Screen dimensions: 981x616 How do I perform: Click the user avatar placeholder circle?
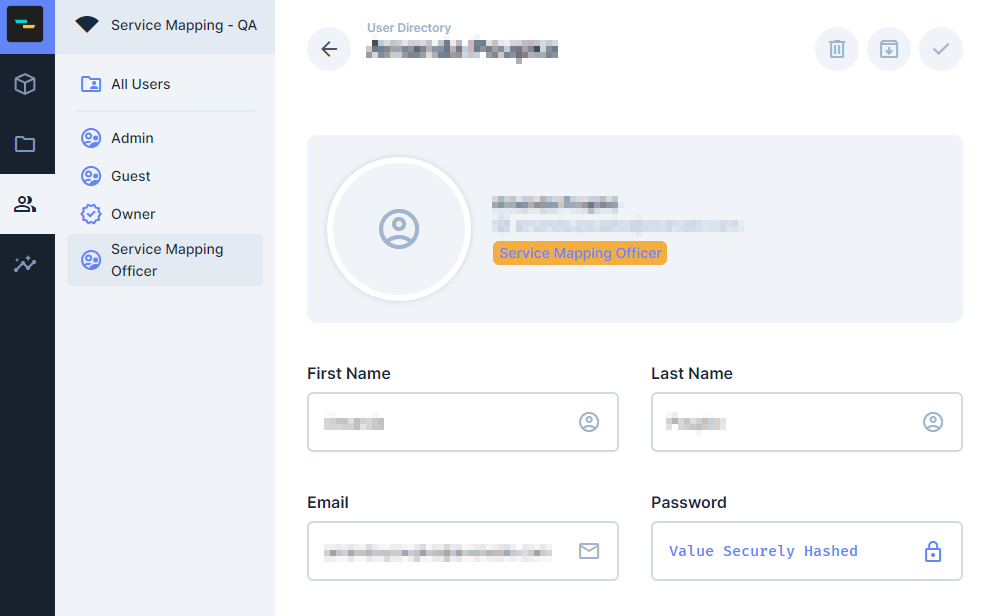(399, 229)
